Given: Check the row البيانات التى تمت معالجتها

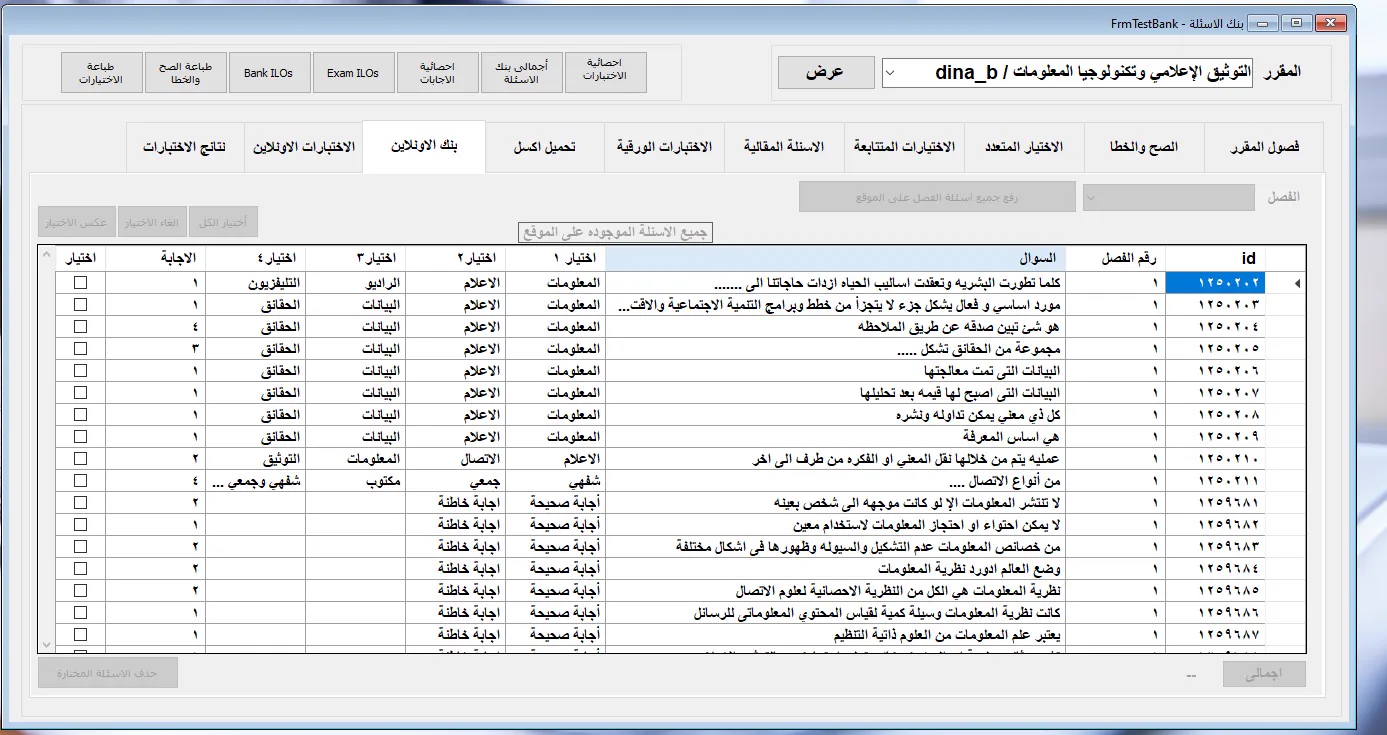Looking at the screenshot, I should coord(80,371).
